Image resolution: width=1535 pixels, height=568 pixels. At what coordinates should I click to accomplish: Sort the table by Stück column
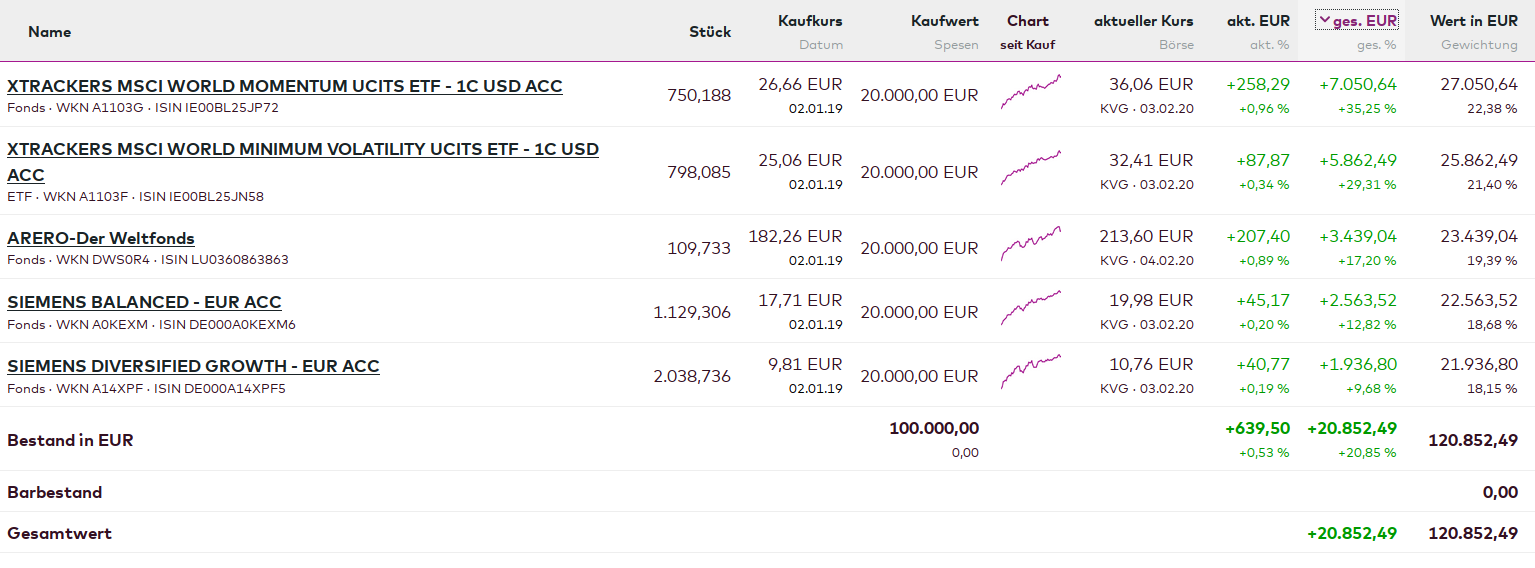pyautogui.click(x=710, y=32)
